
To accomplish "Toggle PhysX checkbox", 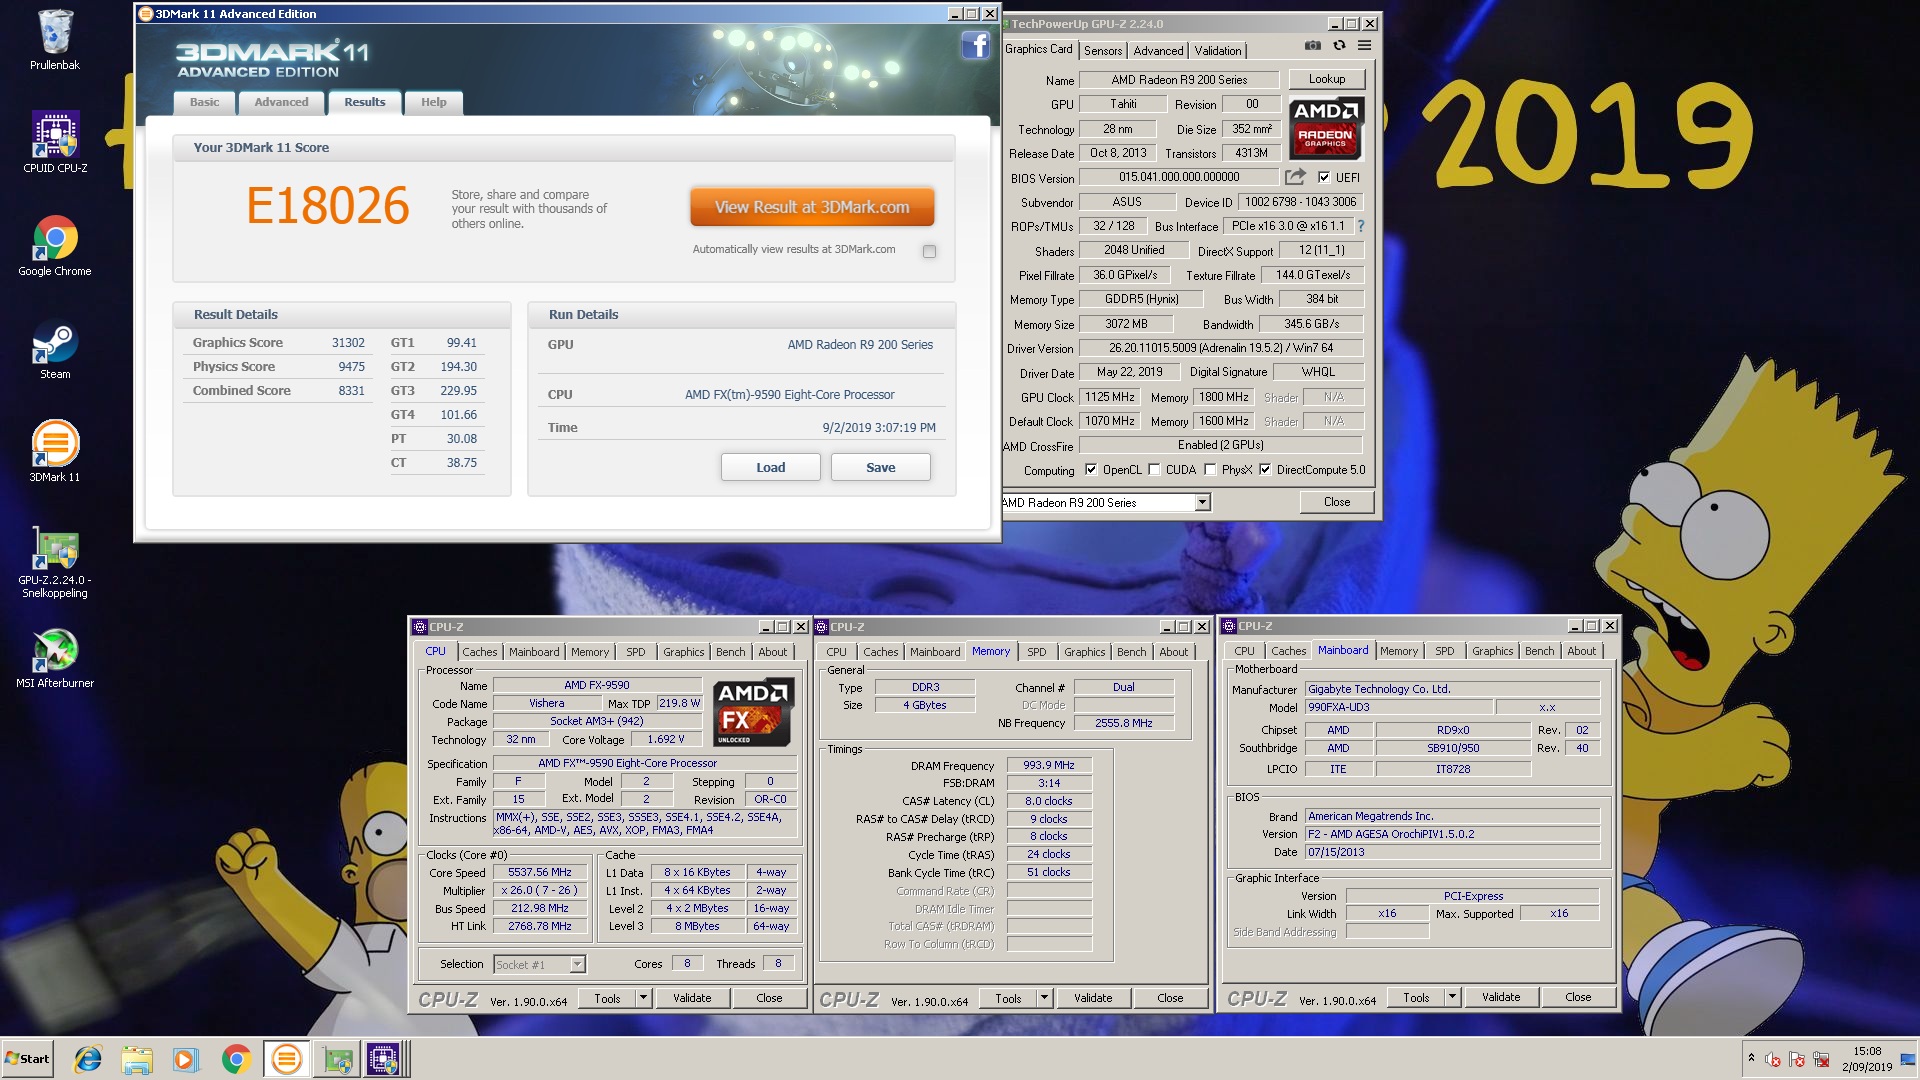I will 1210,470.
